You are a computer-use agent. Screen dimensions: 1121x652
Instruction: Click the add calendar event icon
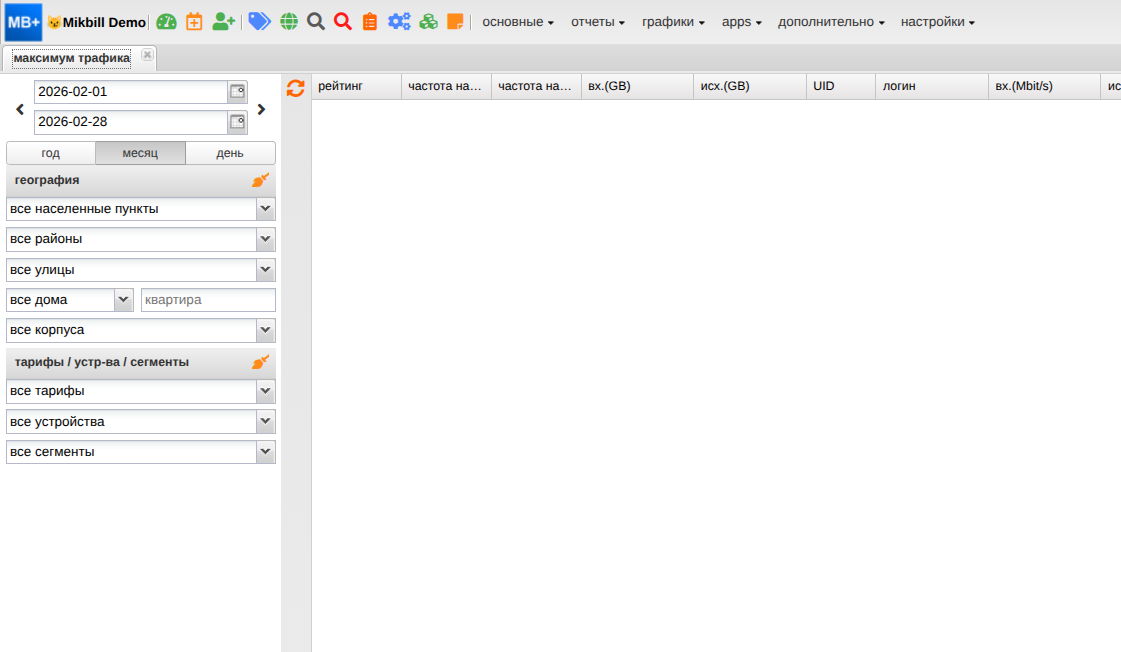(x=194, y=20)
